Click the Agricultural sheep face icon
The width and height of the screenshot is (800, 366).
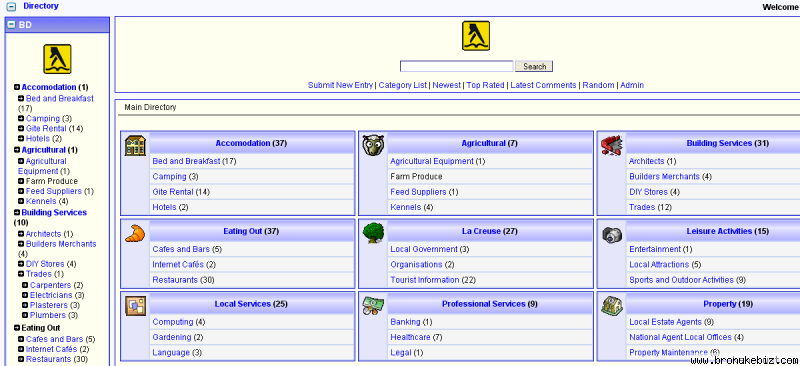(x=372, y=145)
